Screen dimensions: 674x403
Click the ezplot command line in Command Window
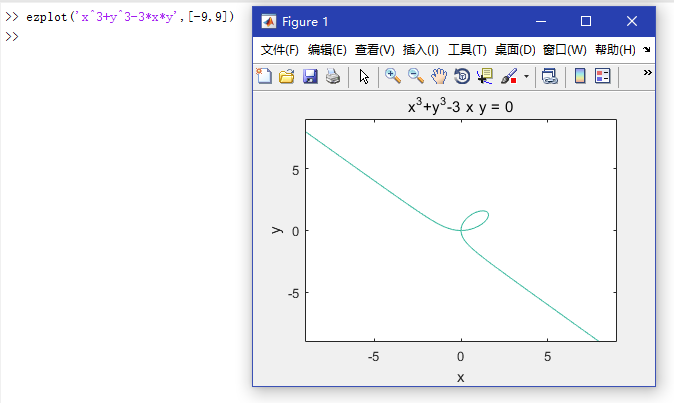119,17
